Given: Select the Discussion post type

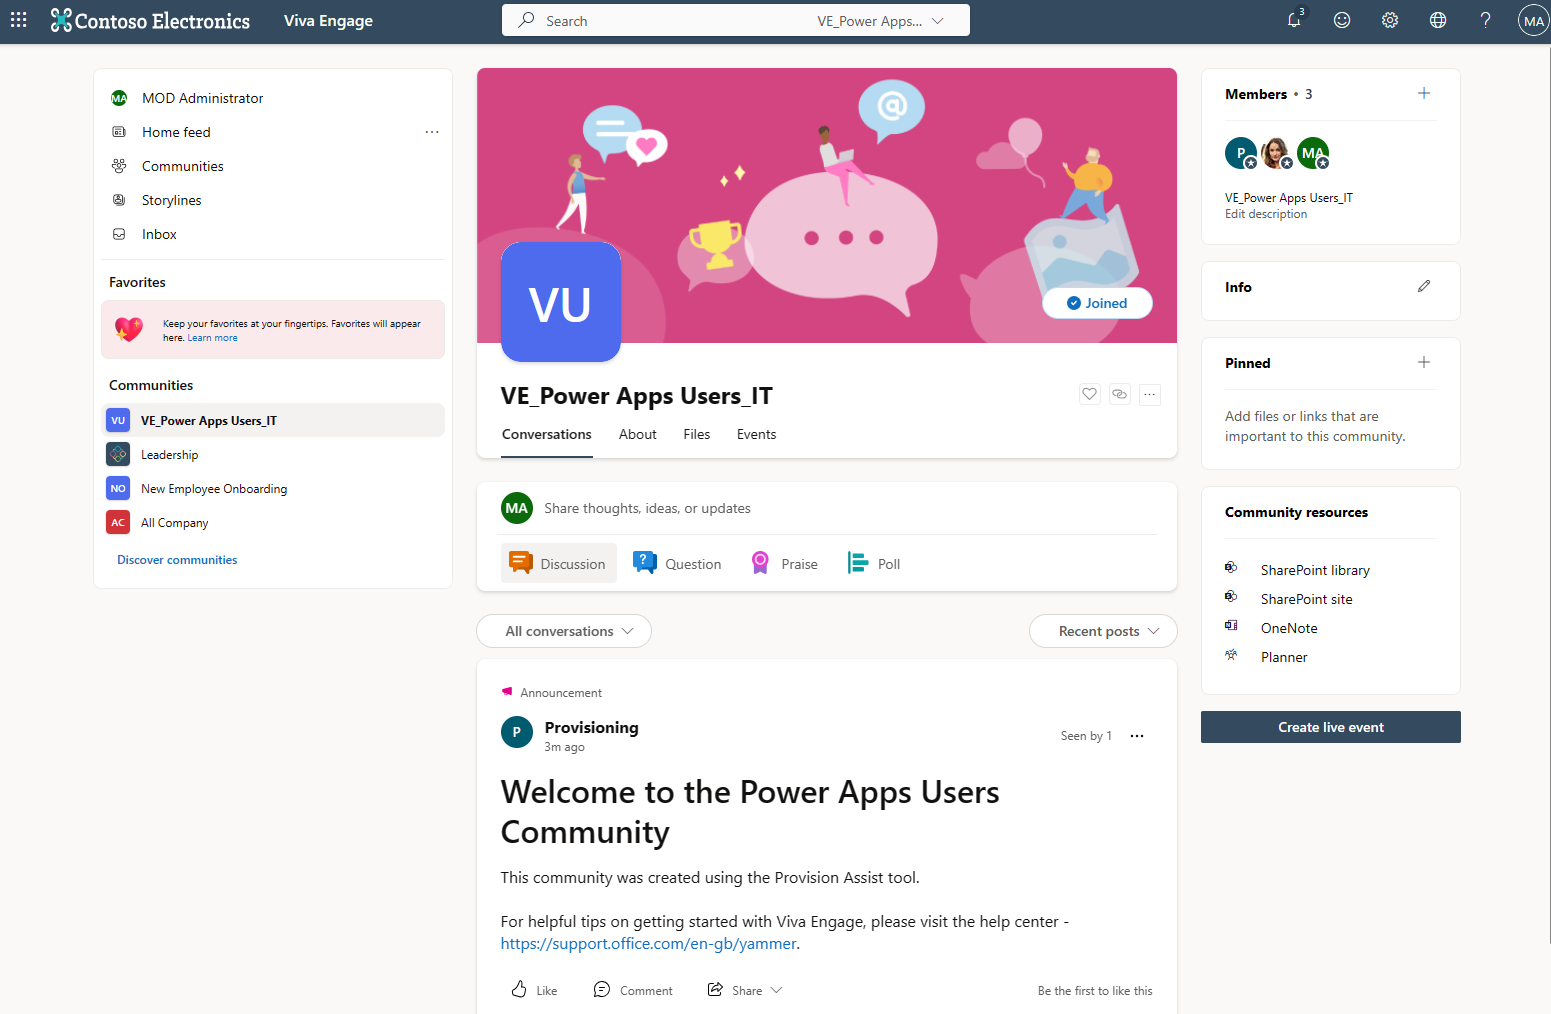Looking at the screenshot, I should tap(559, 563).
